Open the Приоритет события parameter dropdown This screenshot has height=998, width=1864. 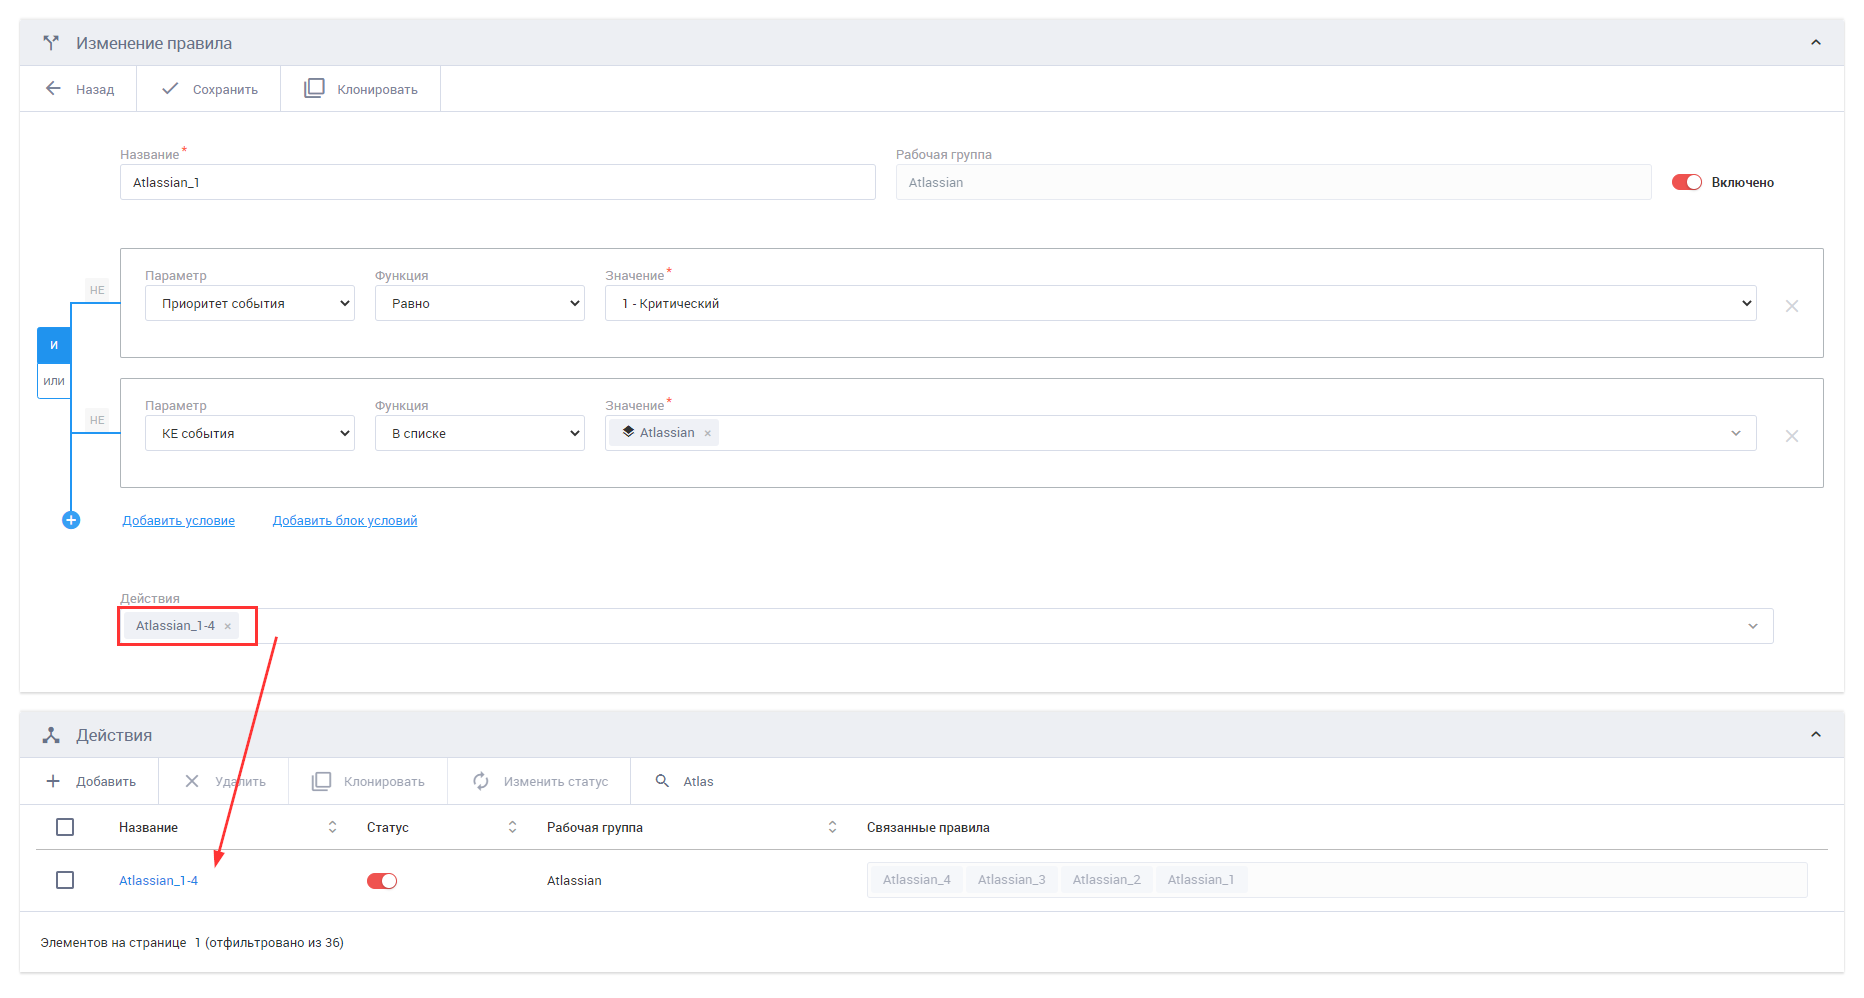click(250, 303)
